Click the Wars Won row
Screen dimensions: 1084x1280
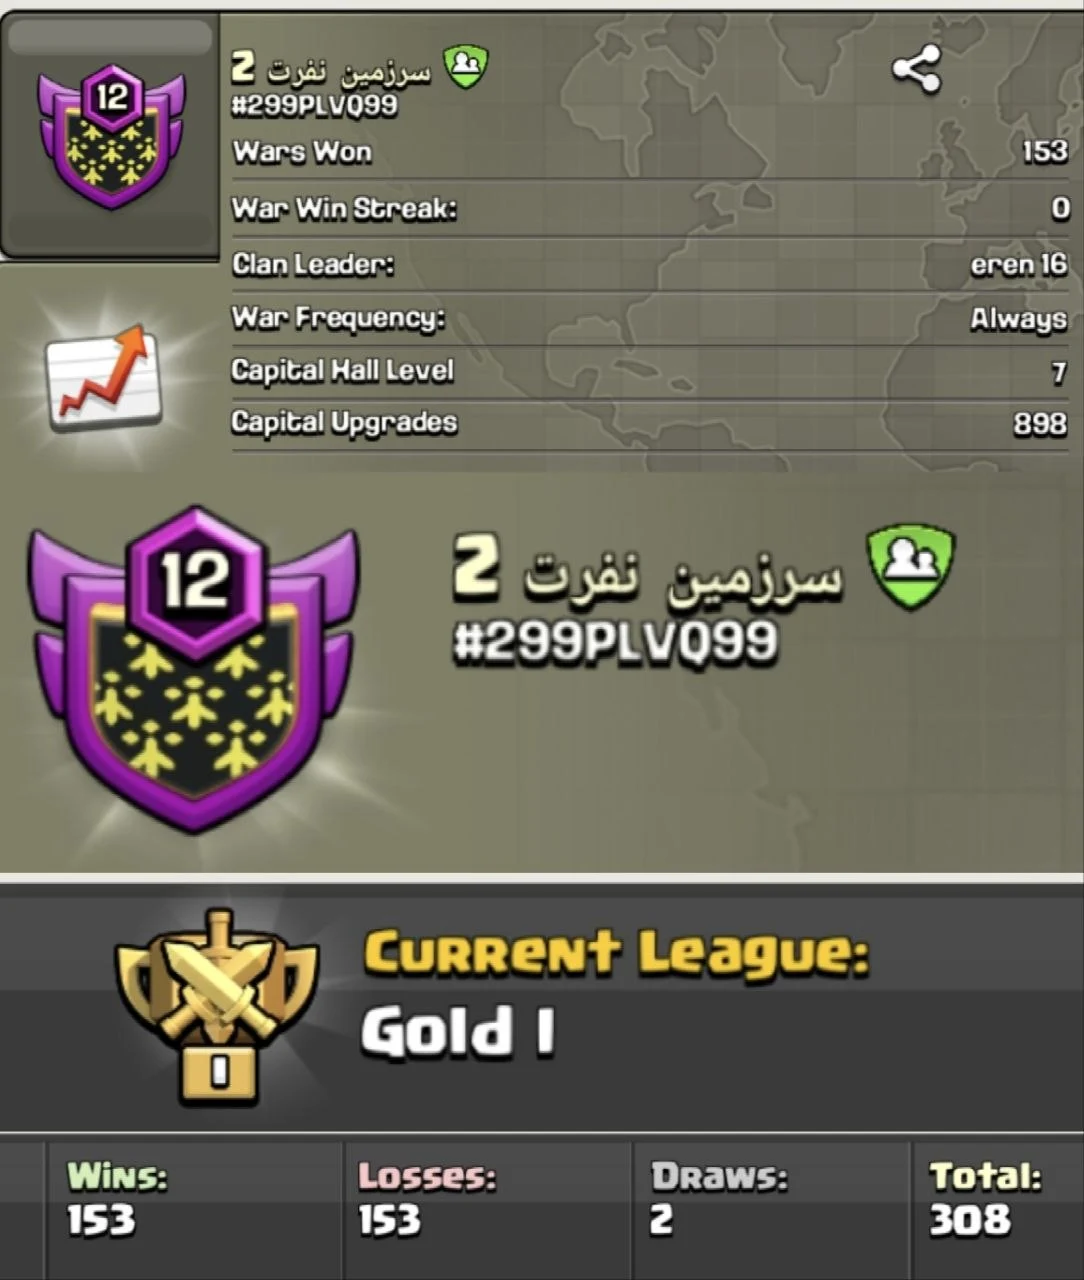pos(650,152)
